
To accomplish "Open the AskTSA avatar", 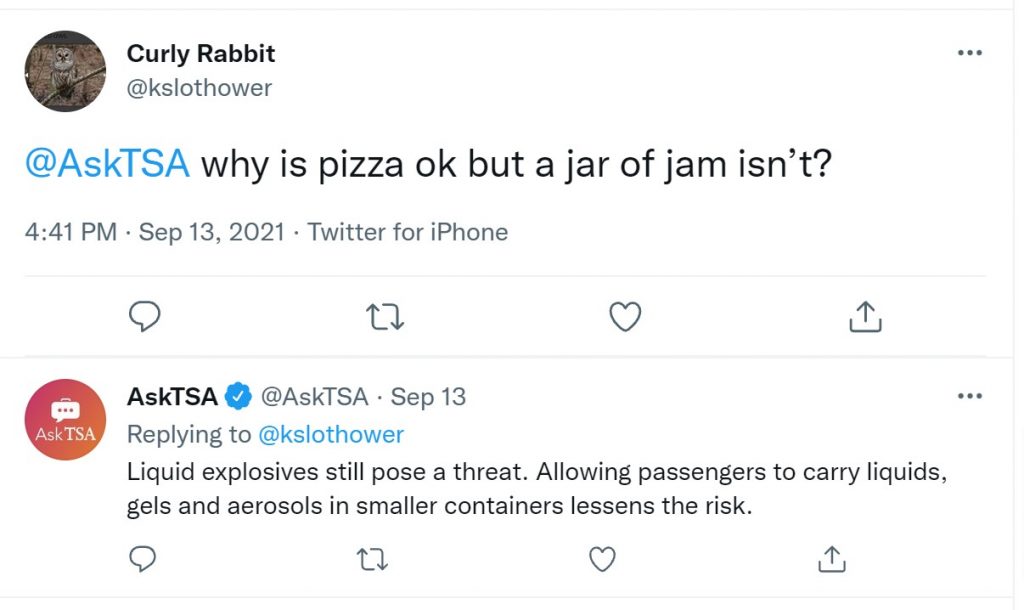I will 65,419.
